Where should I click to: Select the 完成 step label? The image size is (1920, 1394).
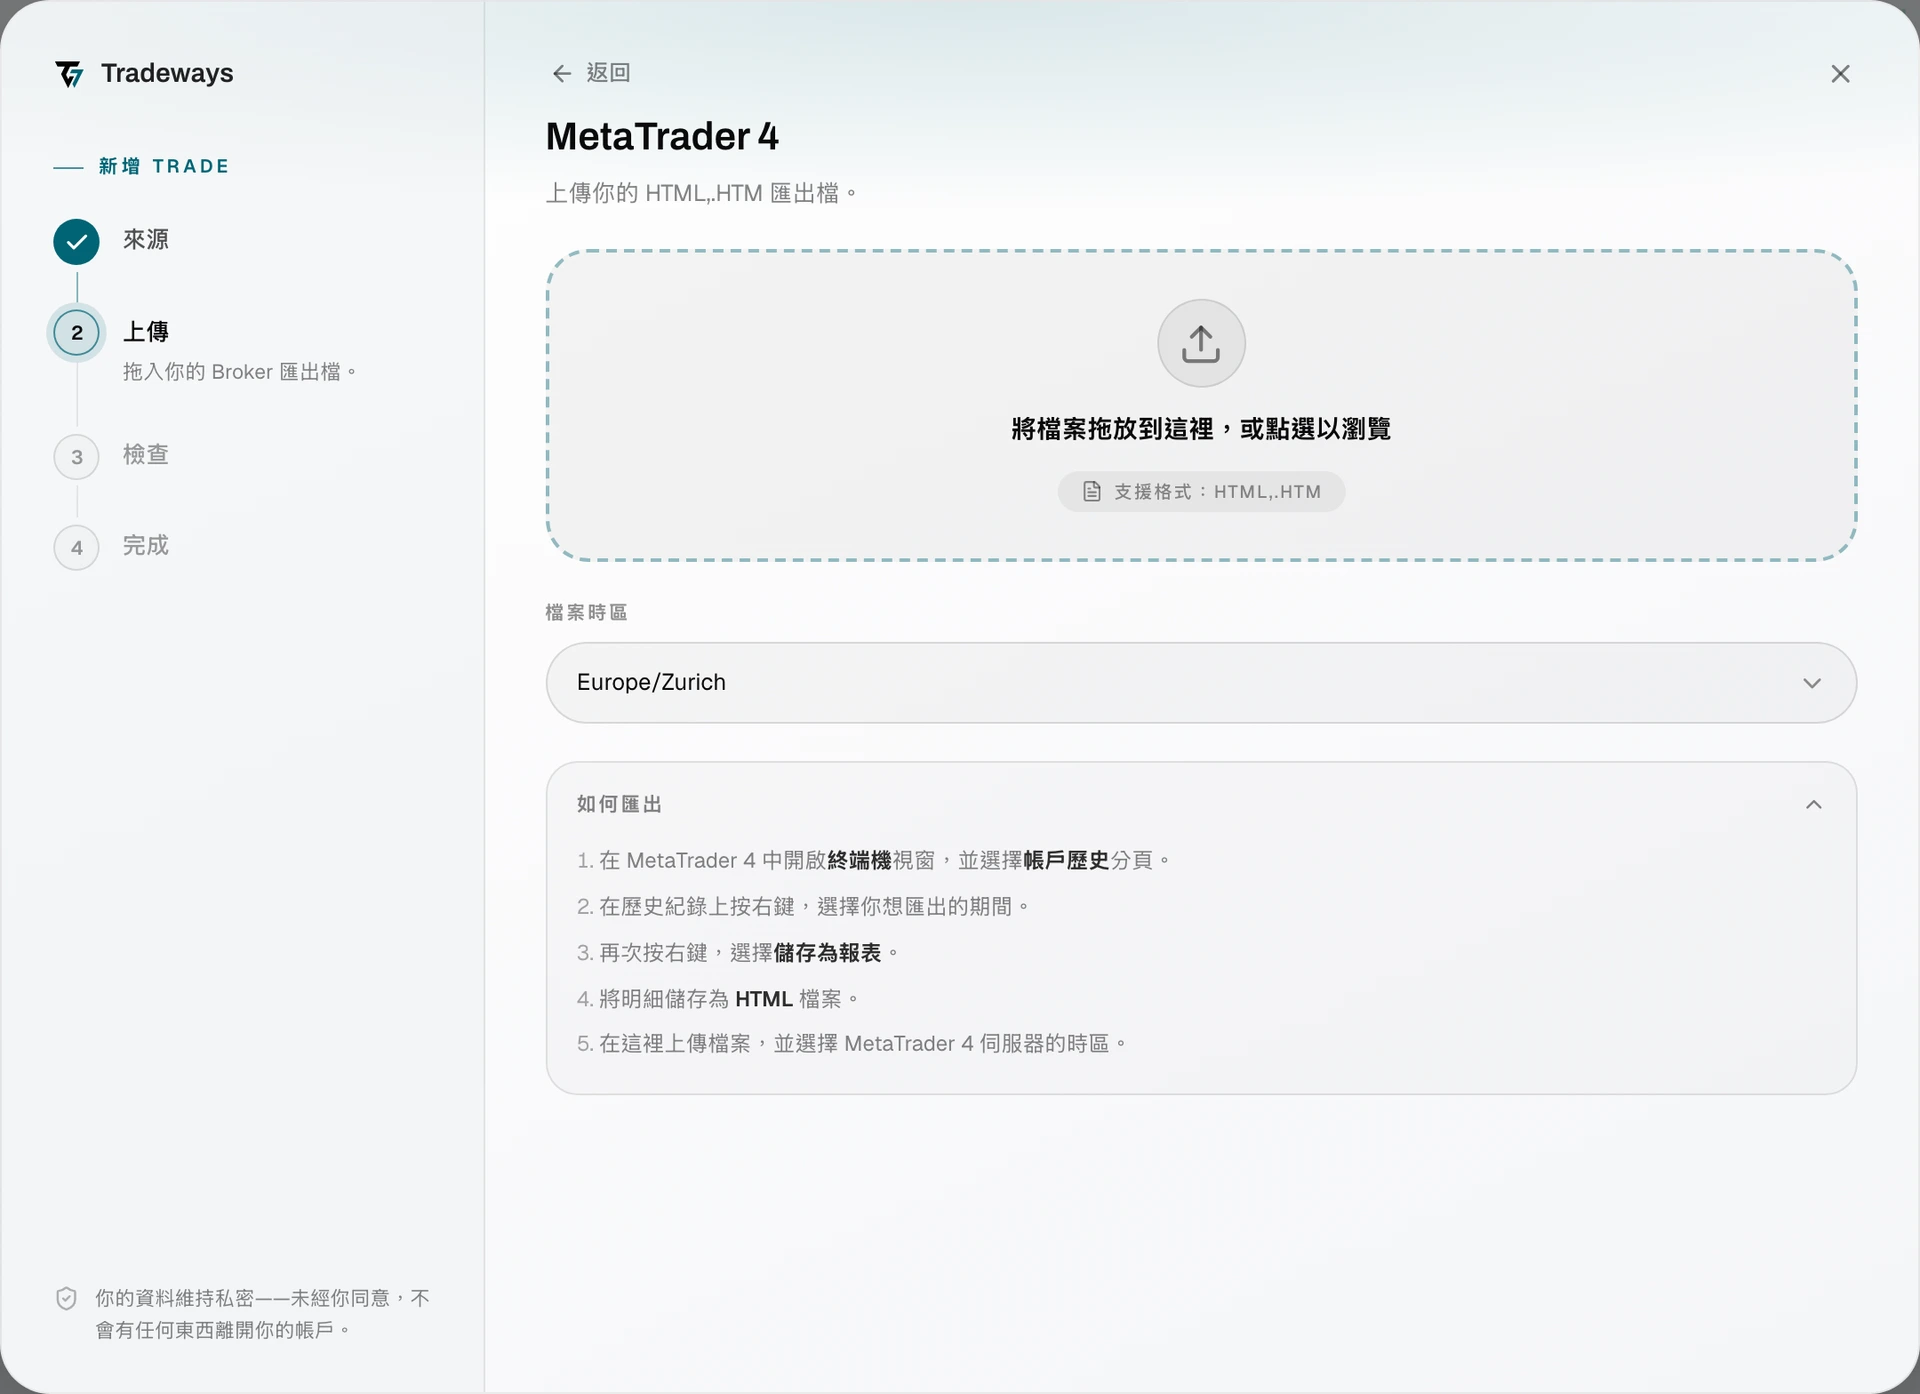click(146, 546)
